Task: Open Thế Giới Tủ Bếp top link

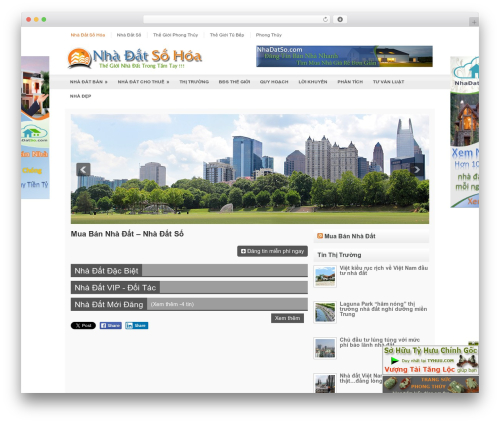Action: coord(227,35)
